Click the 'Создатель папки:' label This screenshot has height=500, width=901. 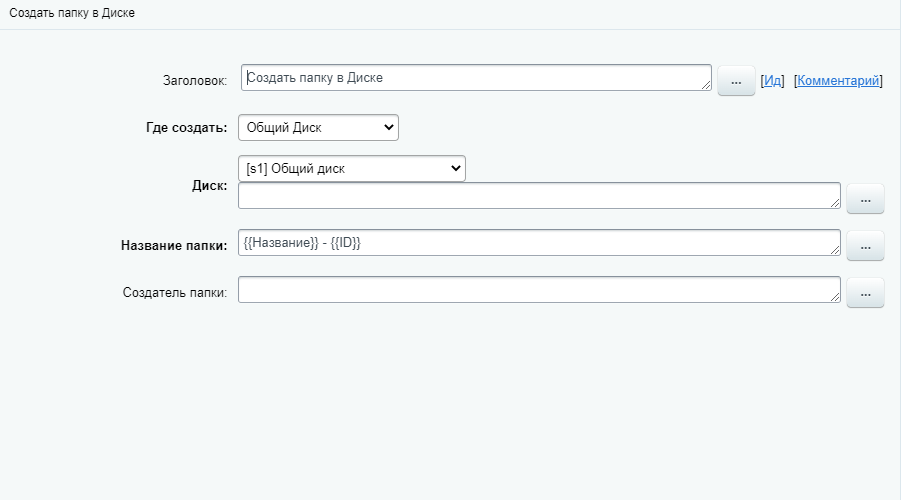(x=175, y=292)
